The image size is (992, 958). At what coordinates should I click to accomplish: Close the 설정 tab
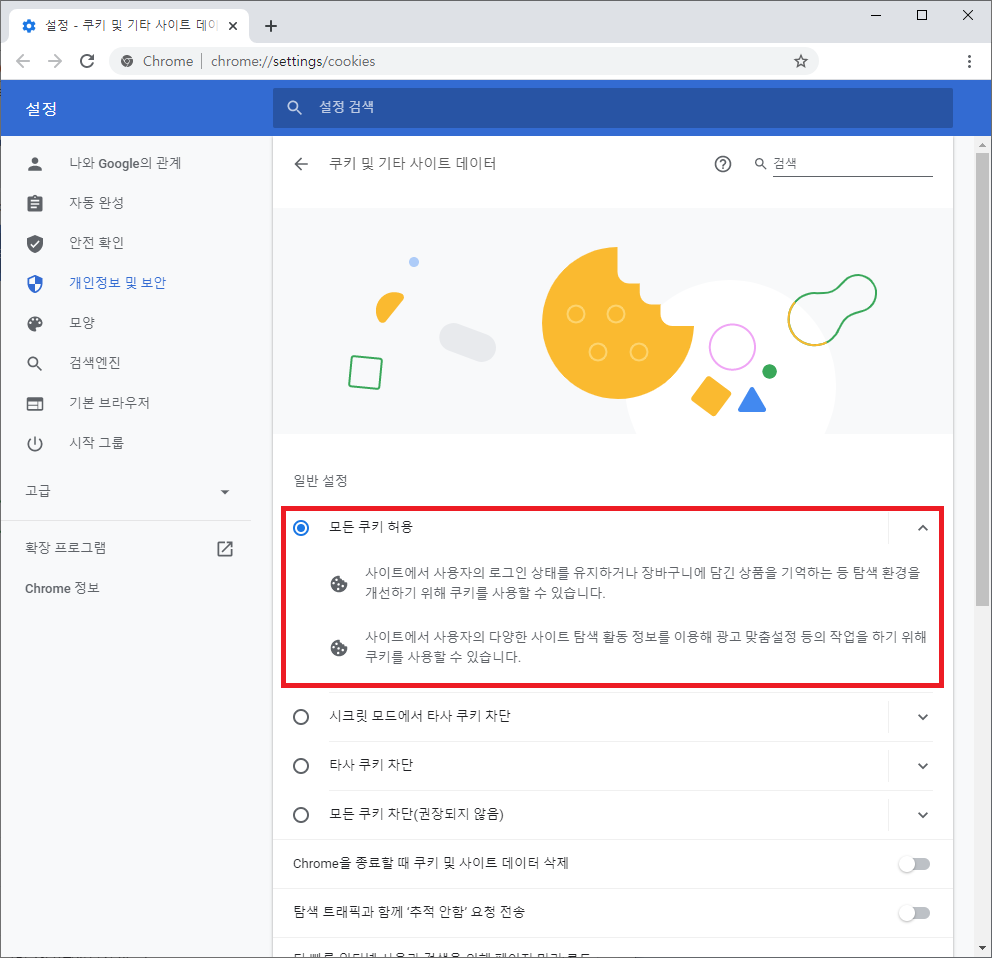233,26
